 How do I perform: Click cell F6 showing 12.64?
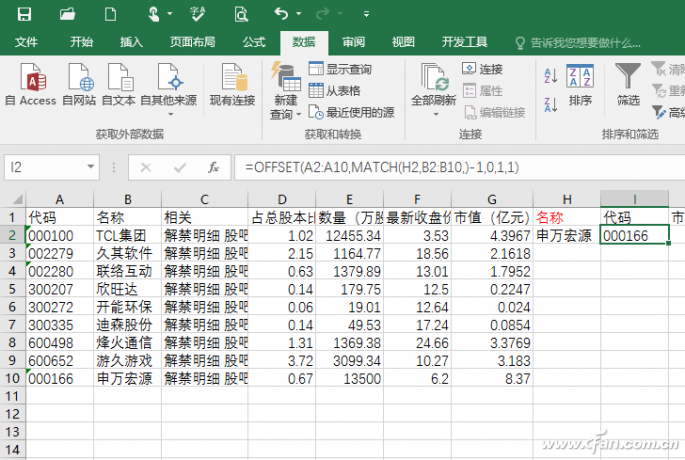point(417,307)
